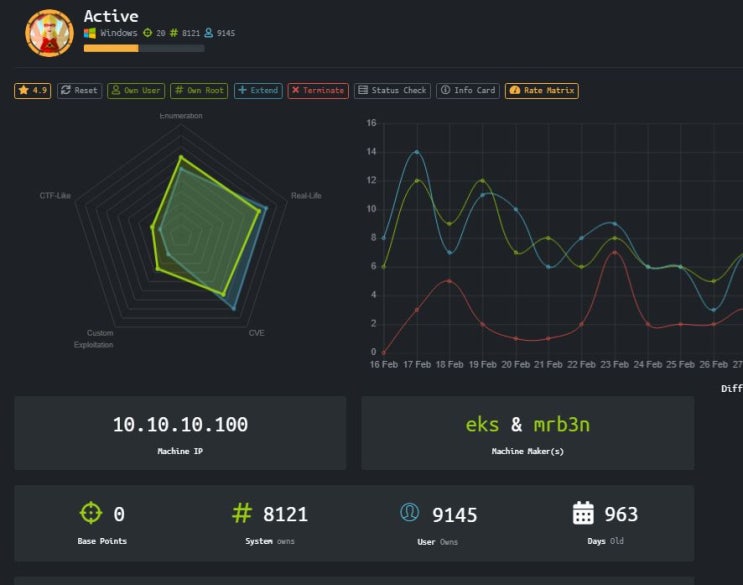743x585 pixels.
Task: Click the blue User Owns person icon
Action: pos(409,513)
